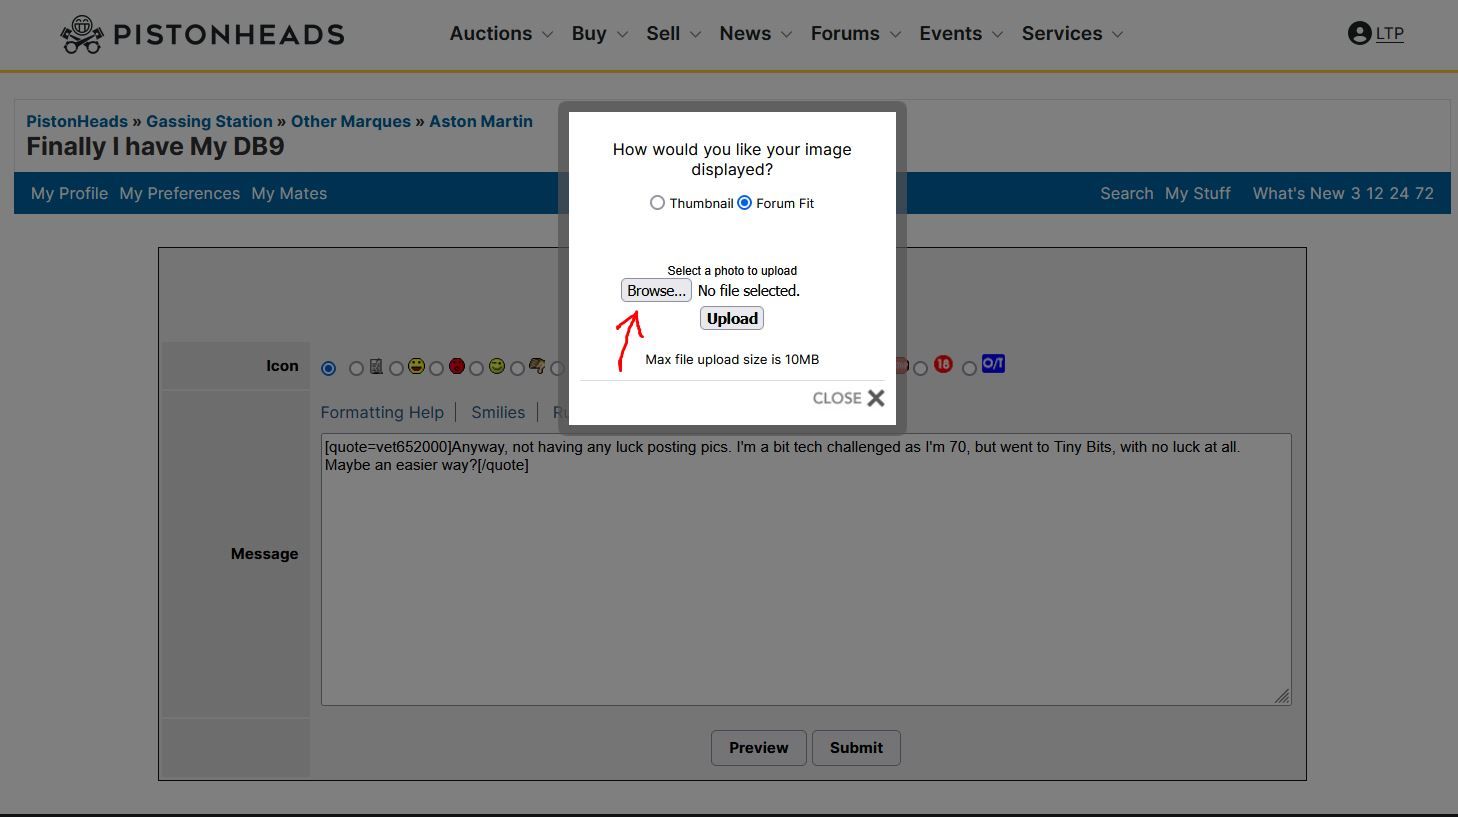Screen dimensions: 1458x817
Task: Click the laughing smiley post icon
Action: (416, 367)
